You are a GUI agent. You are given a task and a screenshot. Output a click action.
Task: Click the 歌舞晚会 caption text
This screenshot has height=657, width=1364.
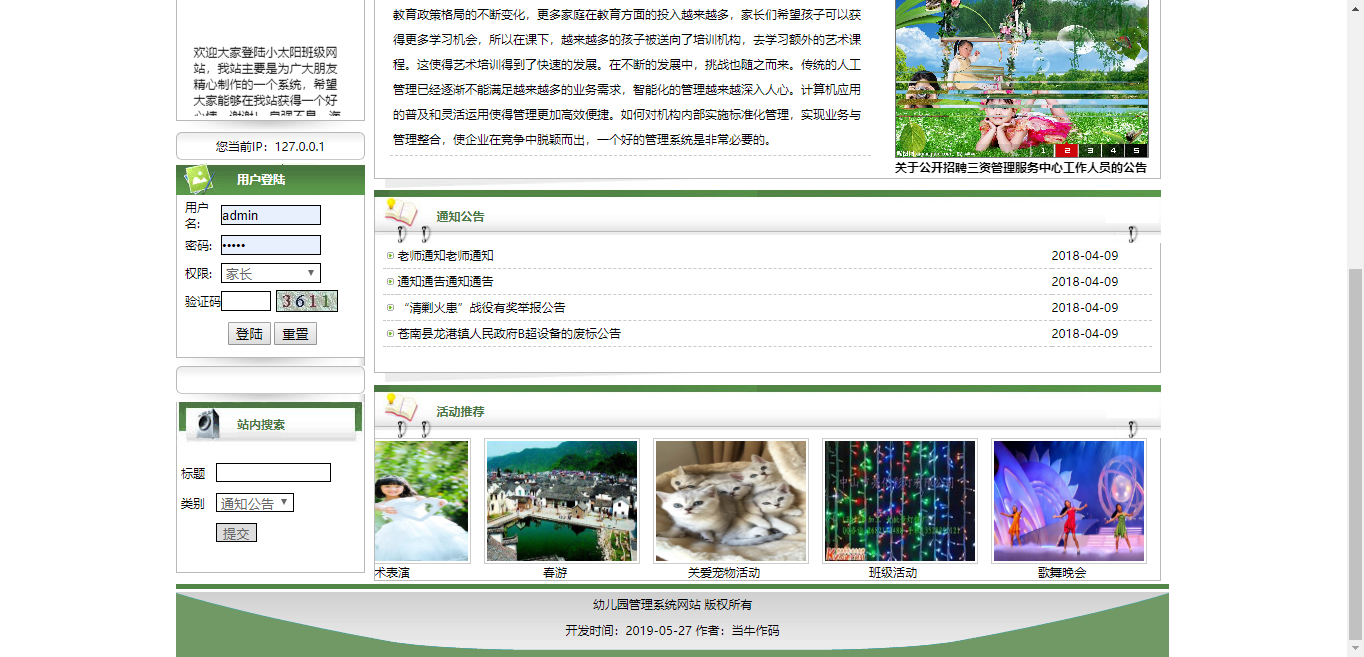point(1062,573)
